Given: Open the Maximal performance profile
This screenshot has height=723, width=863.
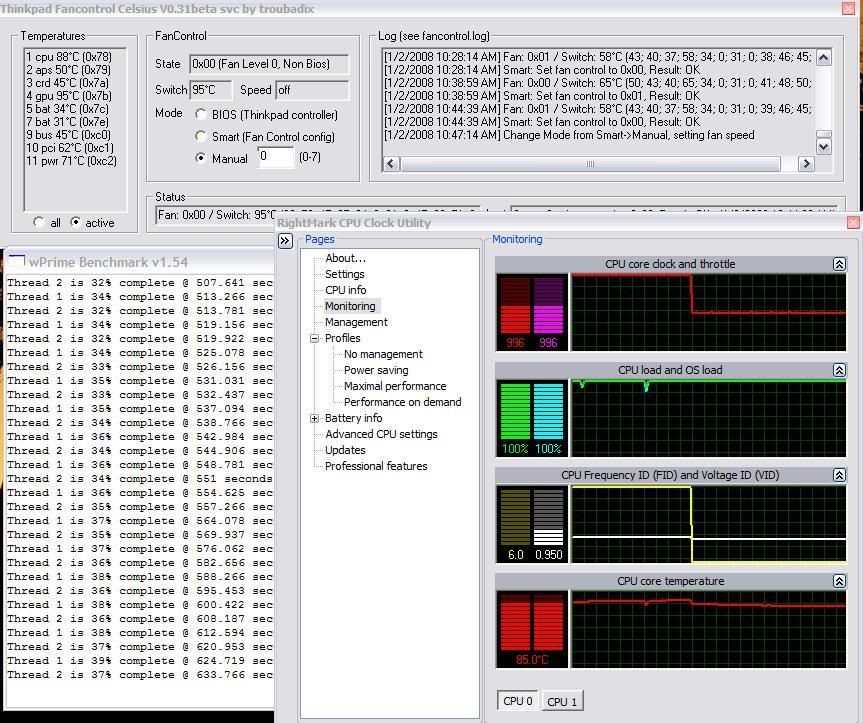Looking at the screenshot, I should coord(395,386).
